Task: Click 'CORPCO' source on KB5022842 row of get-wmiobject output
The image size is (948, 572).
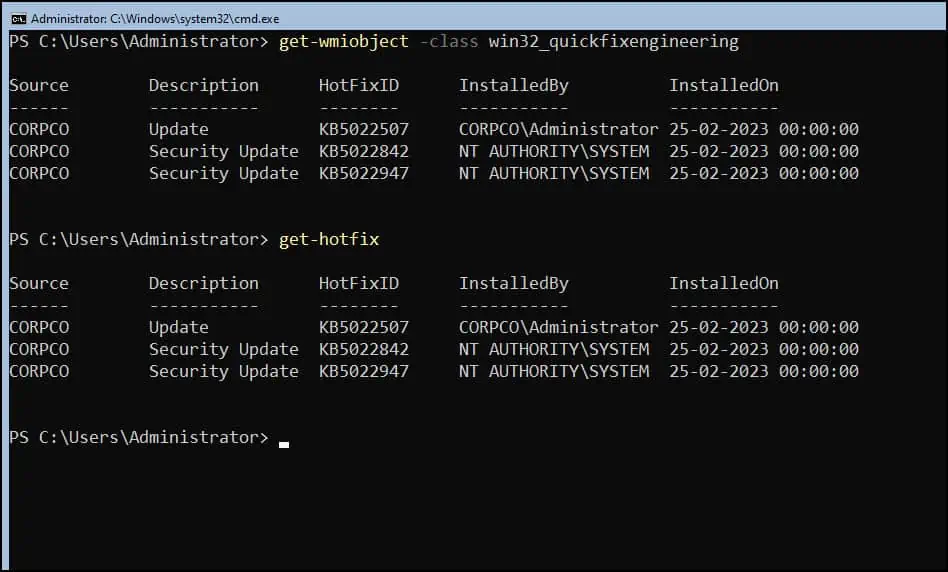Action: (x=39, y=152)
